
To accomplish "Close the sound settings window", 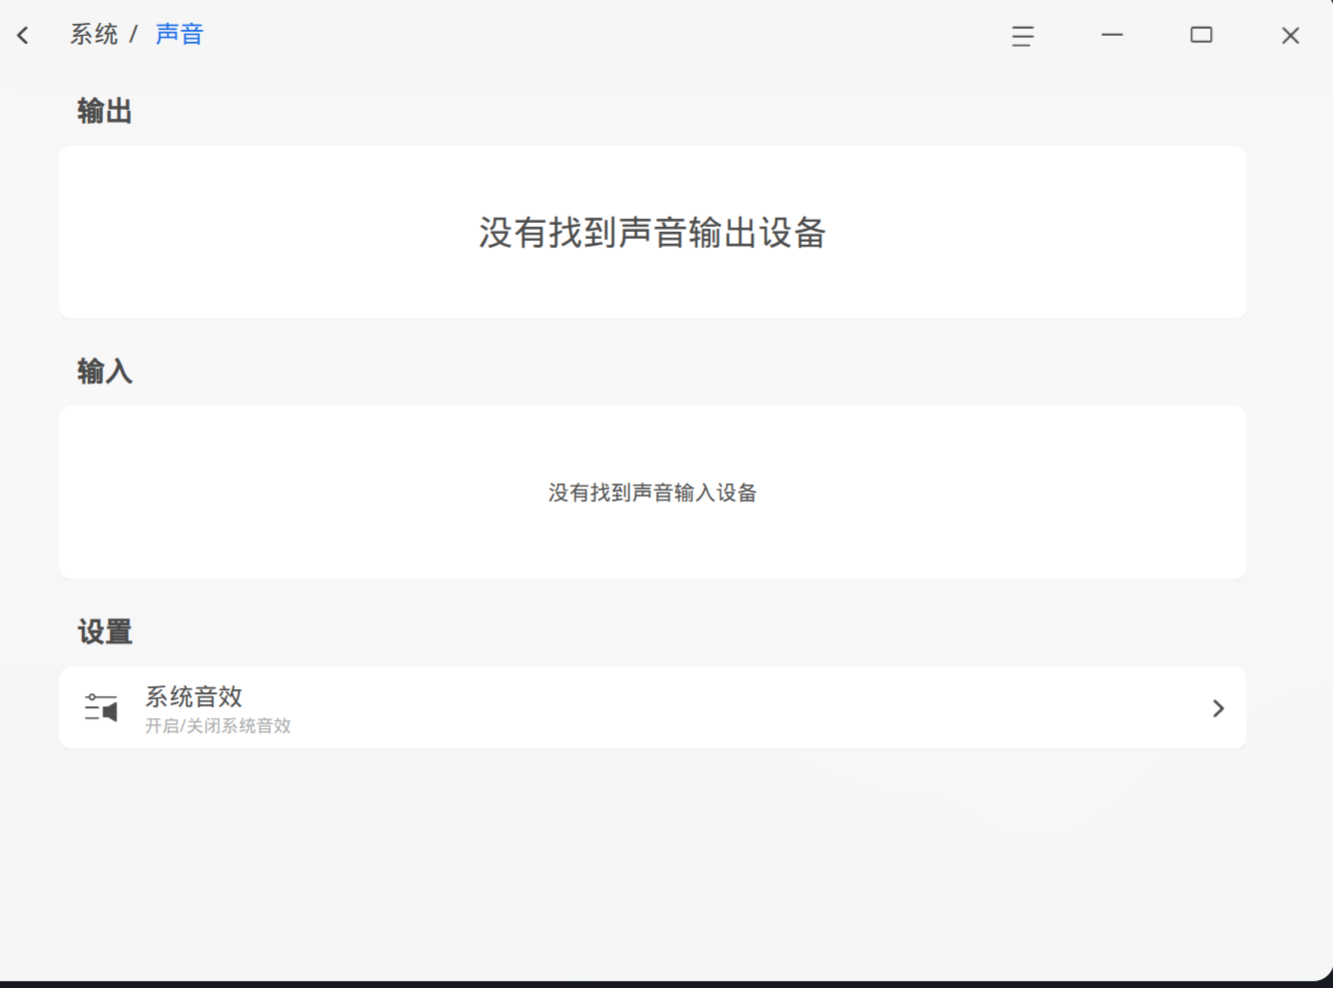I will coord(1290,36).
